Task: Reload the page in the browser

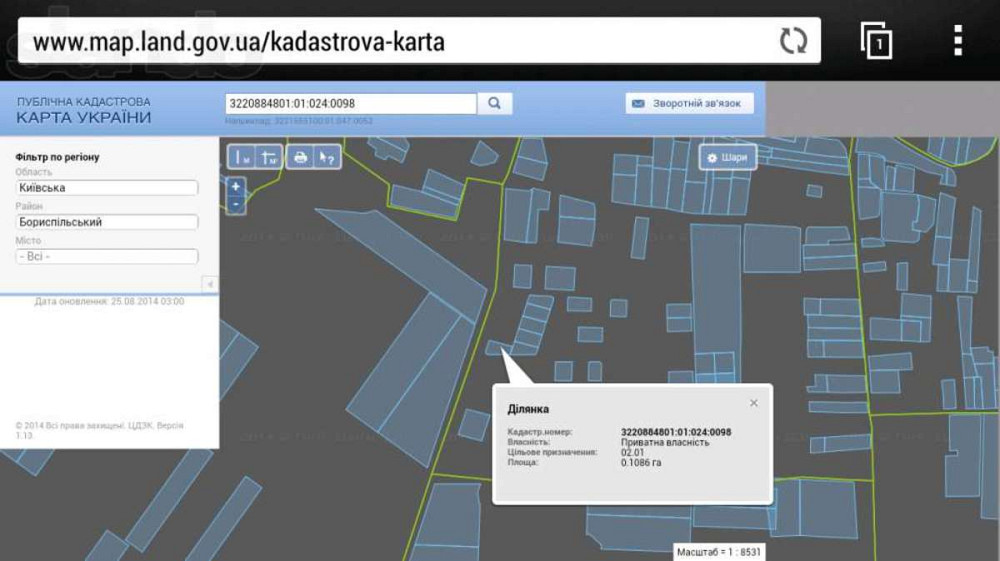Action: [x=793, y=42]
